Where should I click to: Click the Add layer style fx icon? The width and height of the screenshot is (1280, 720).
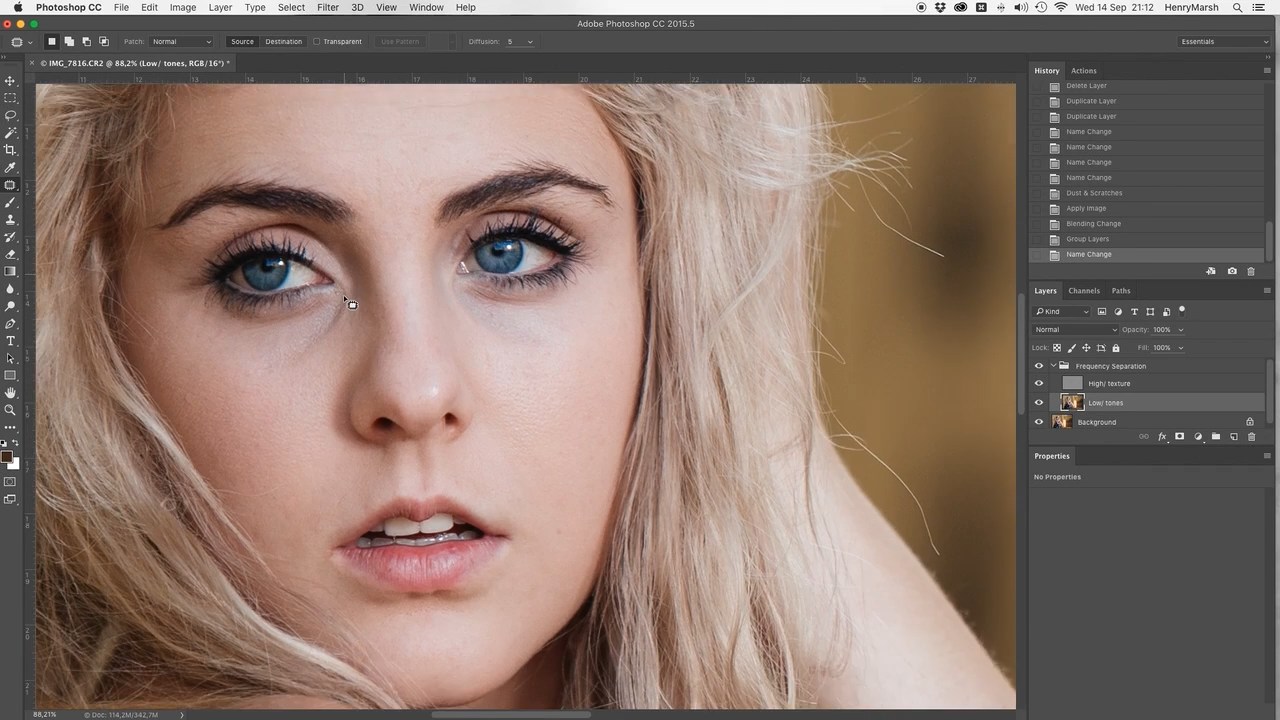1162,437
